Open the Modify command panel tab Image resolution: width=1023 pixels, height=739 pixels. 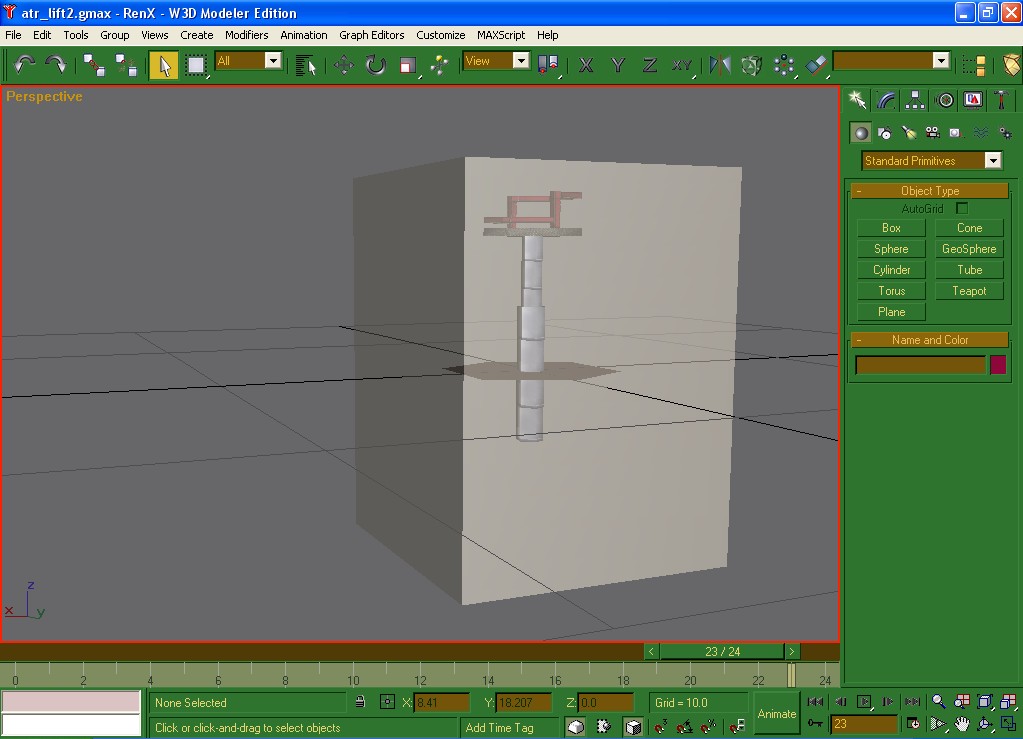point(886,99)
